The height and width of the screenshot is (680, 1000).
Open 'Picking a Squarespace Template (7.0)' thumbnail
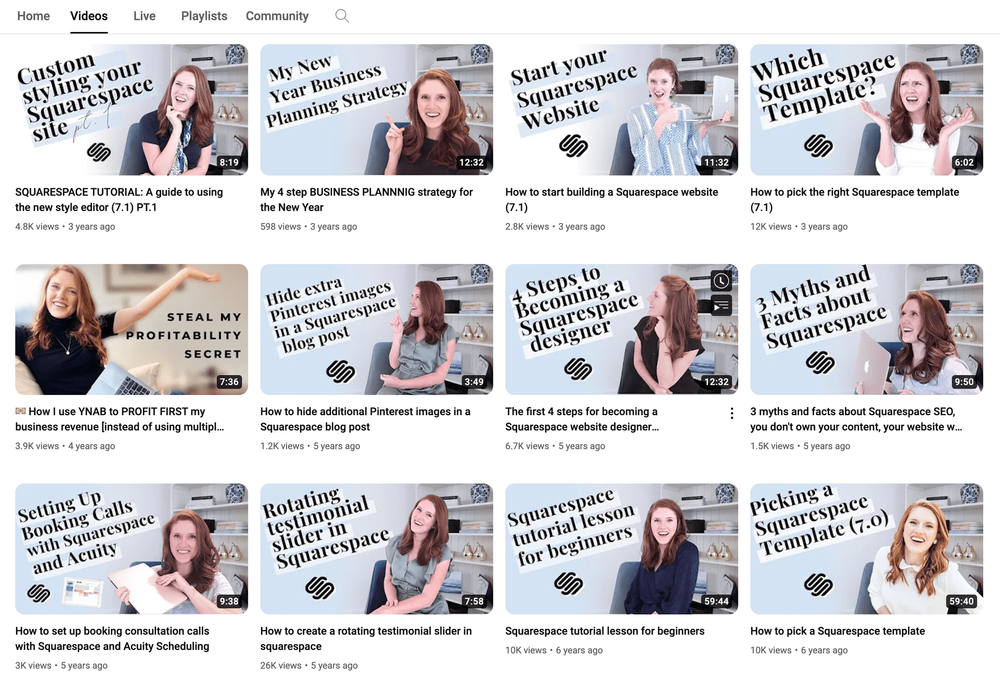866,549
